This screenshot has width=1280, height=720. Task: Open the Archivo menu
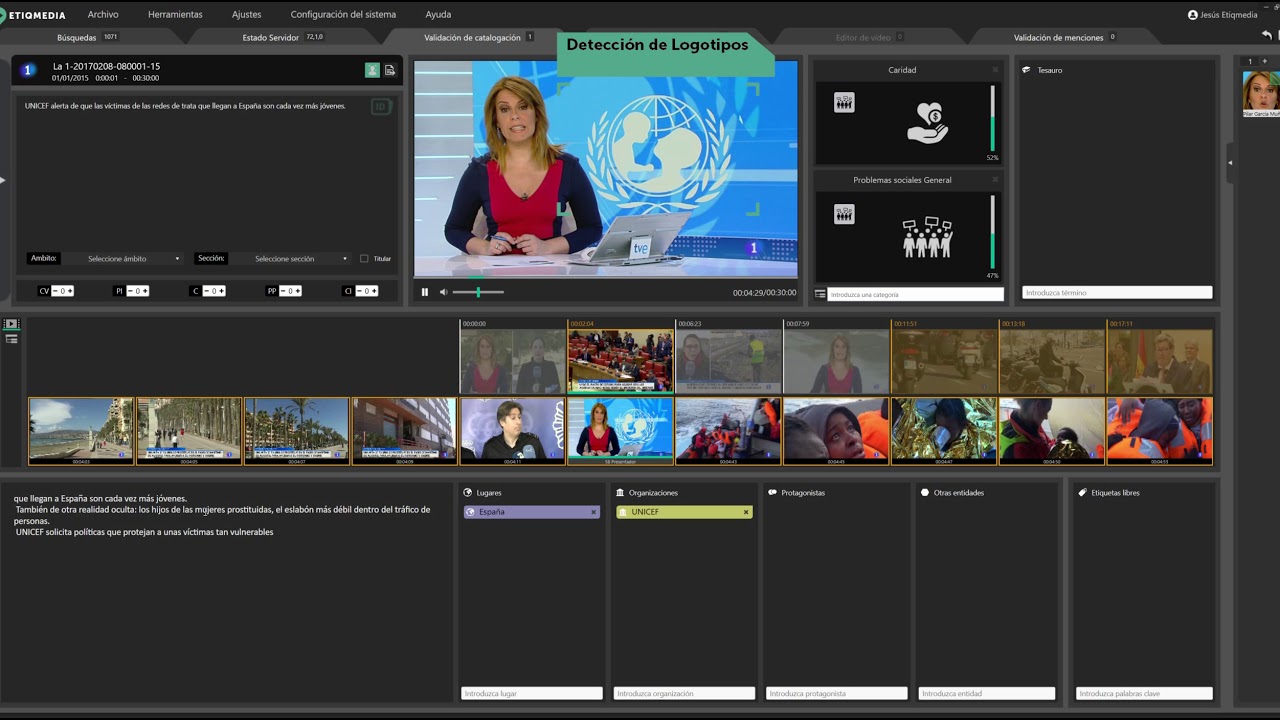tap(103, 14)
